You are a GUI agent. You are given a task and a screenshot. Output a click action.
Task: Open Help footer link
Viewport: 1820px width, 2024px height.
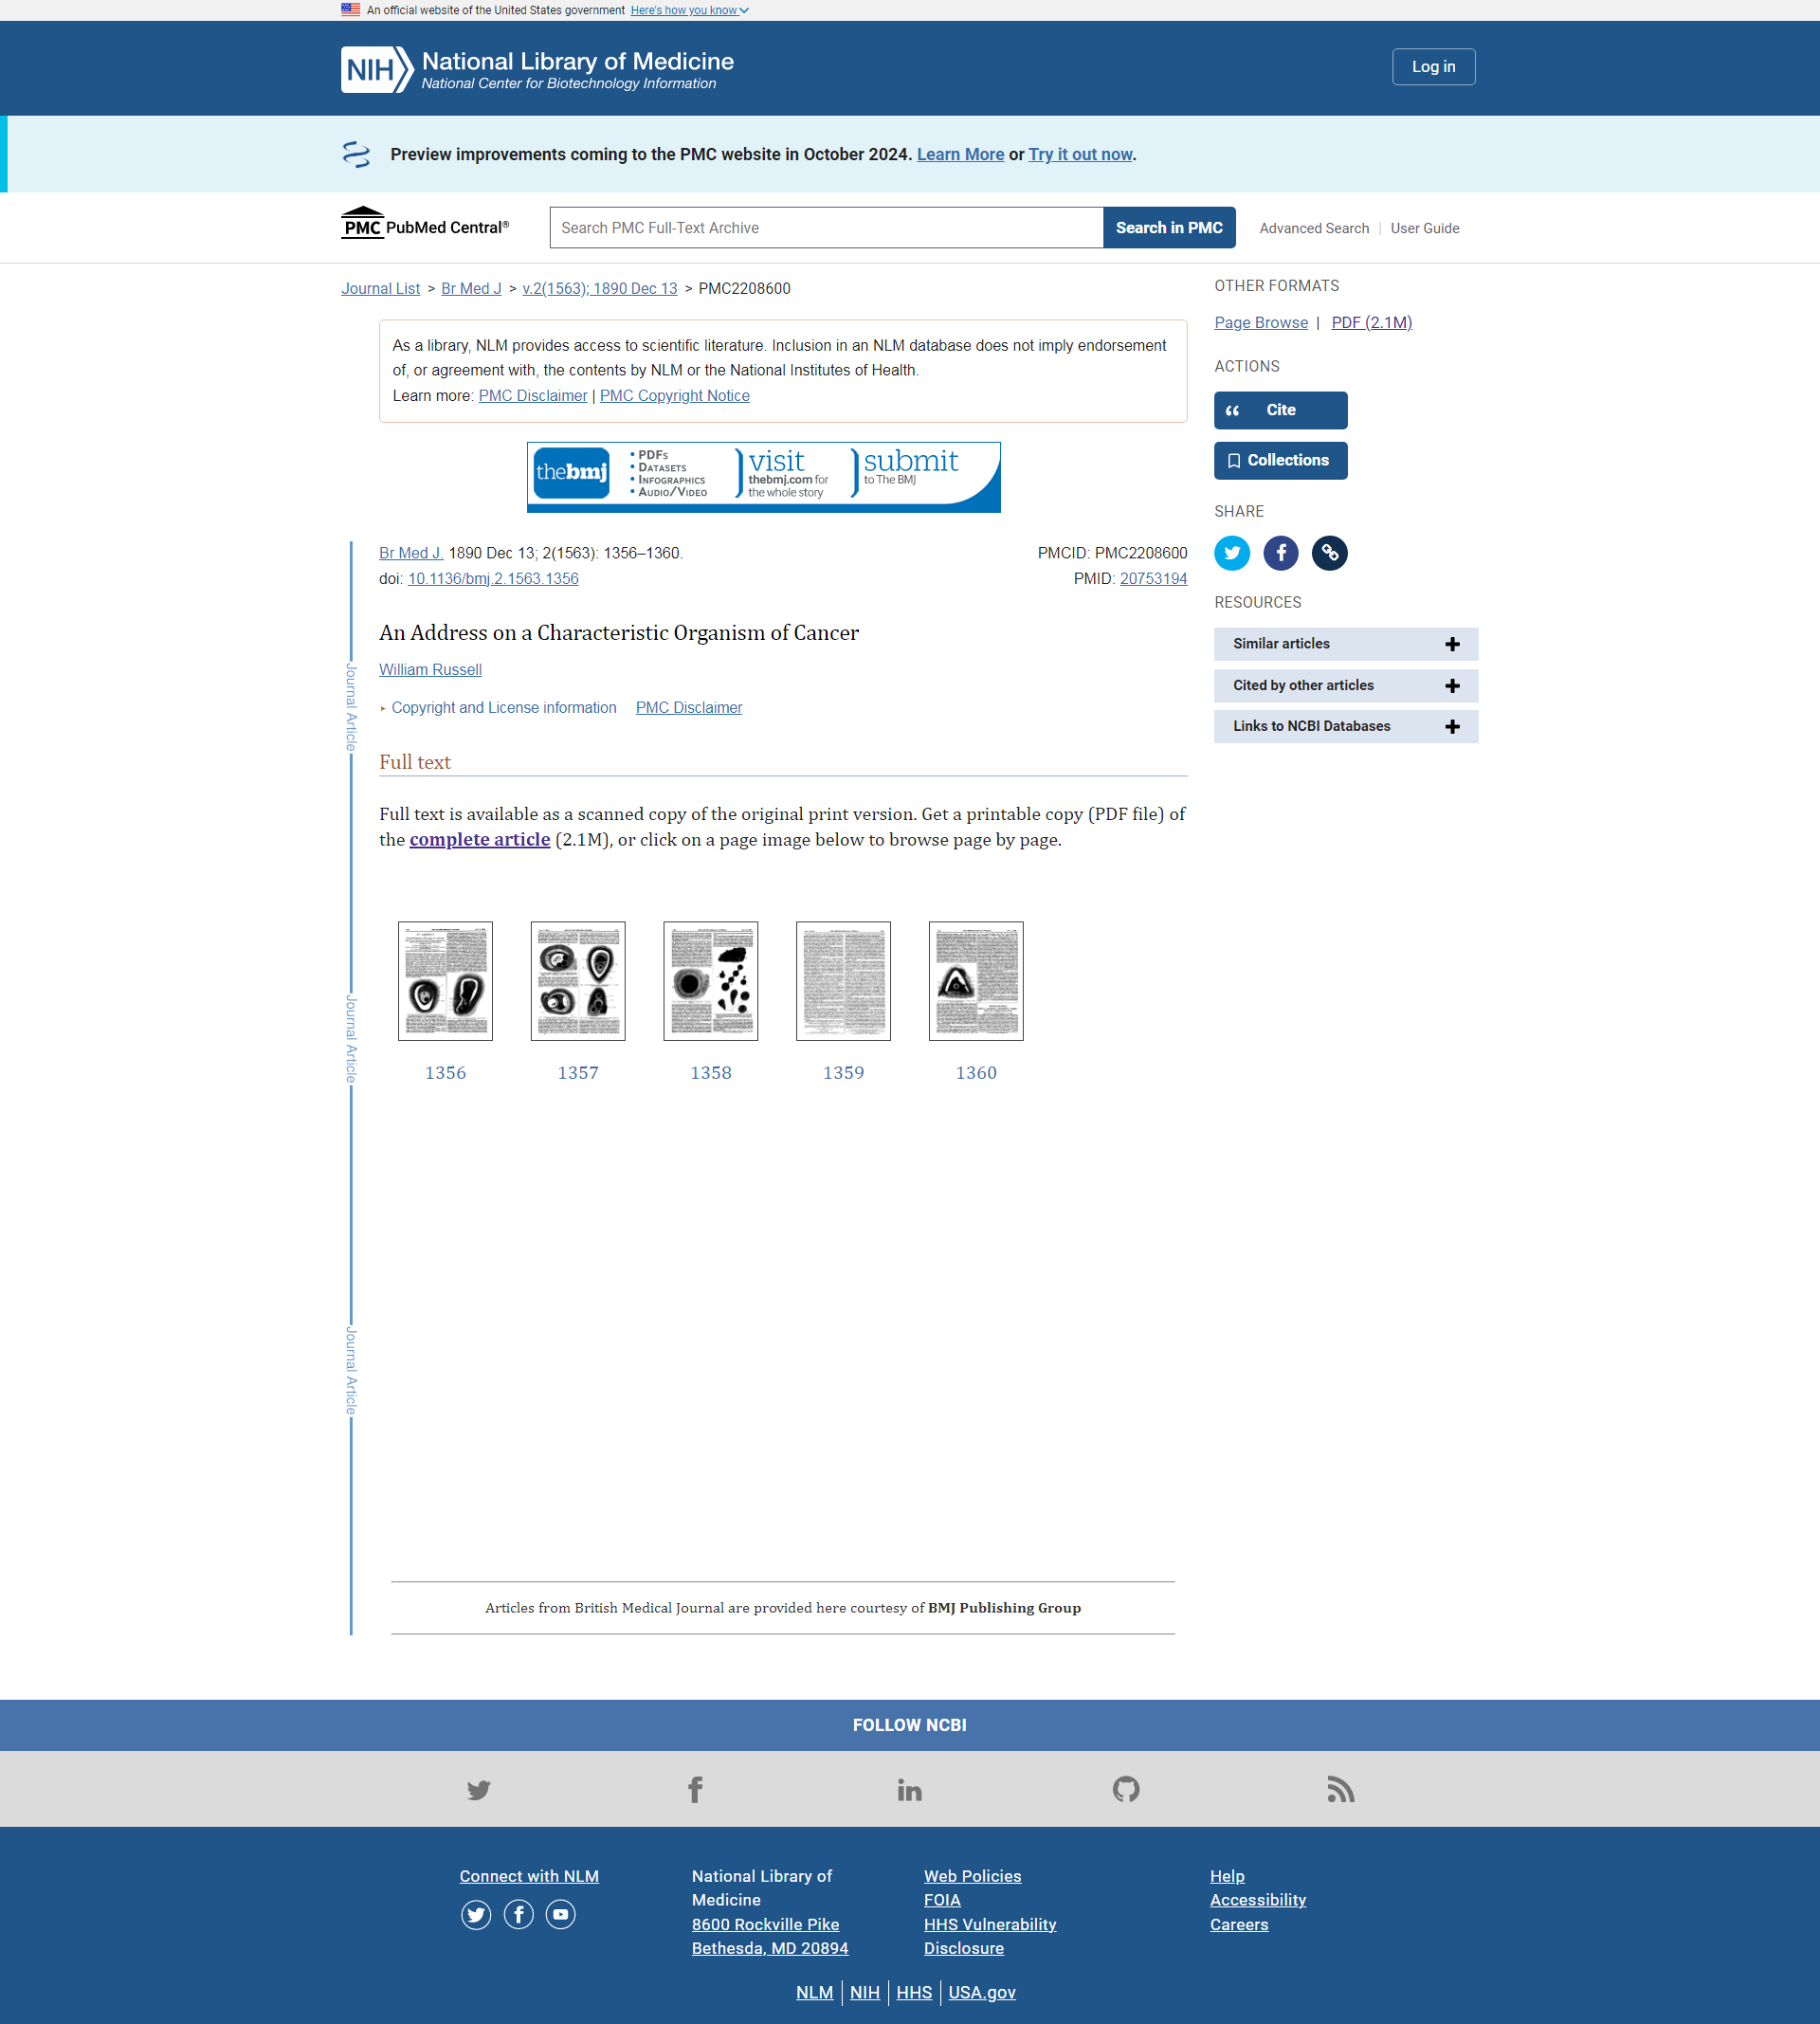point(1227,1877)
